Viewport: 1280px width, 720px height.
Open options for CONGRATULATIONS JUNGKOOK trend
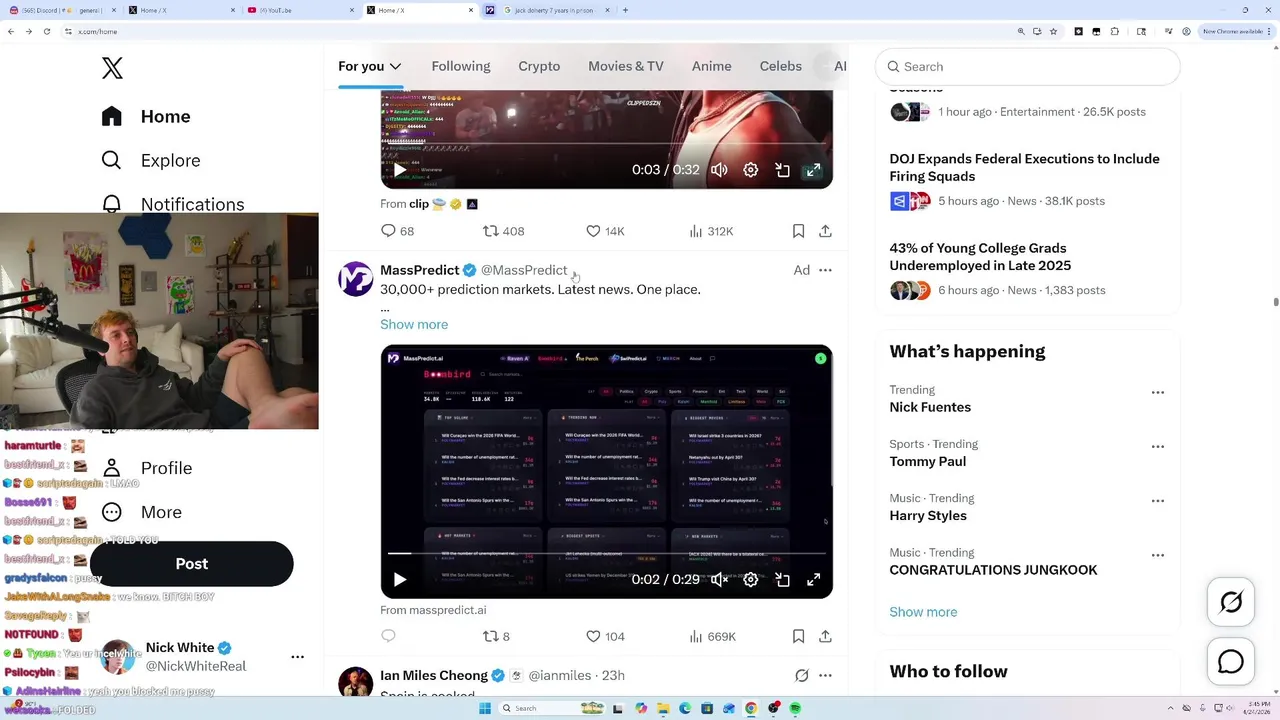pyautogui.click(x=1158, y=555)
